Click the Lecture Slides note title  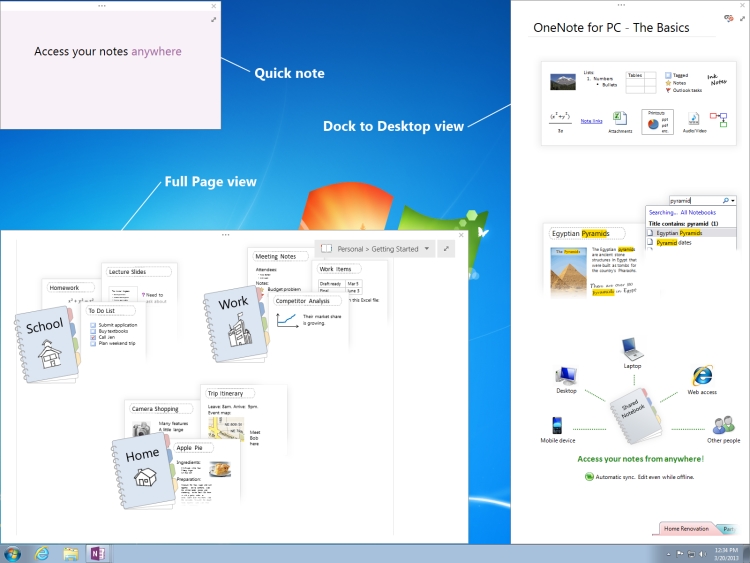pyautogui.click(x=127, y=272)
